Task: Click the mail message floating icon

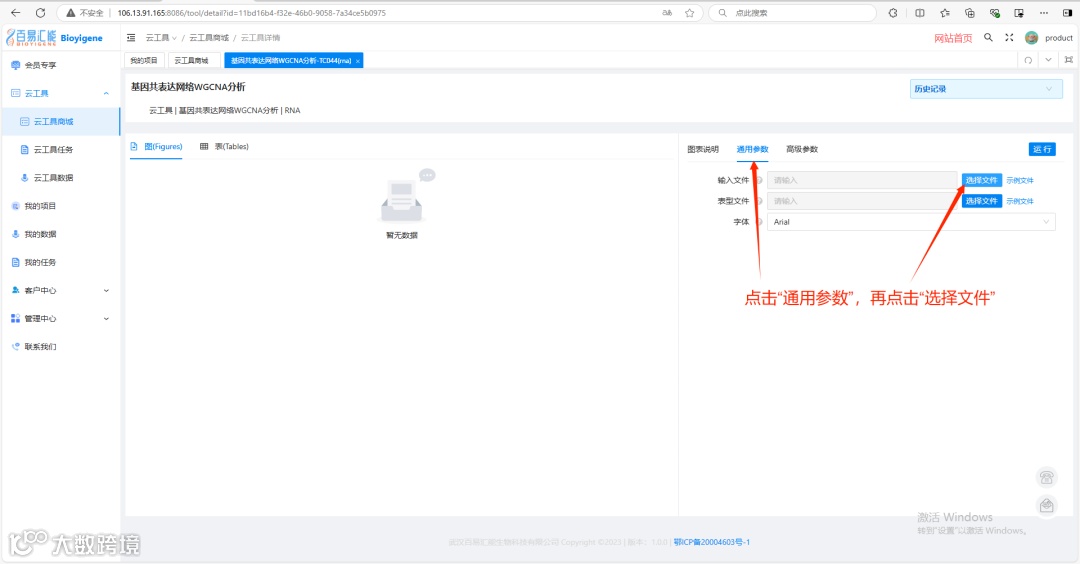Action: [1046, 506]
